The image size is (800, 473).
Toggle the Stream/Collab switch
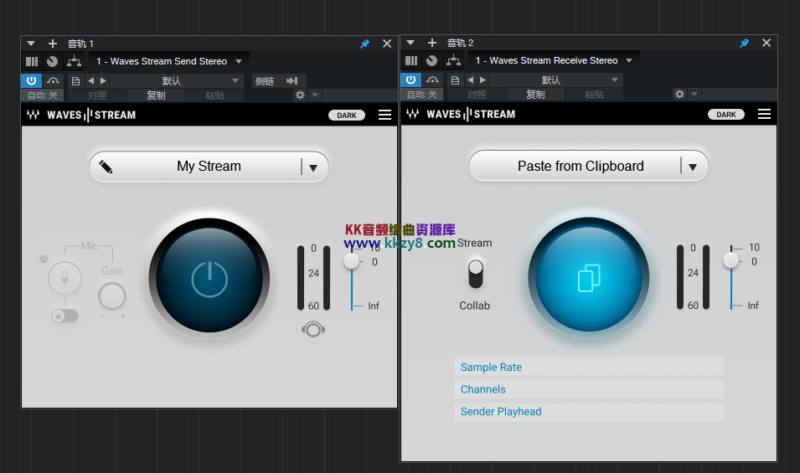475,272
